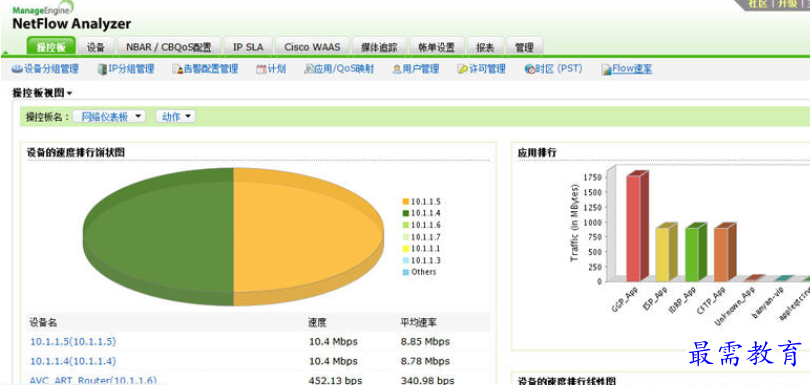Click the IP分组管理 icon
Image resolution: width=810 pixels, height=385 pixels.
coord(102,69)
